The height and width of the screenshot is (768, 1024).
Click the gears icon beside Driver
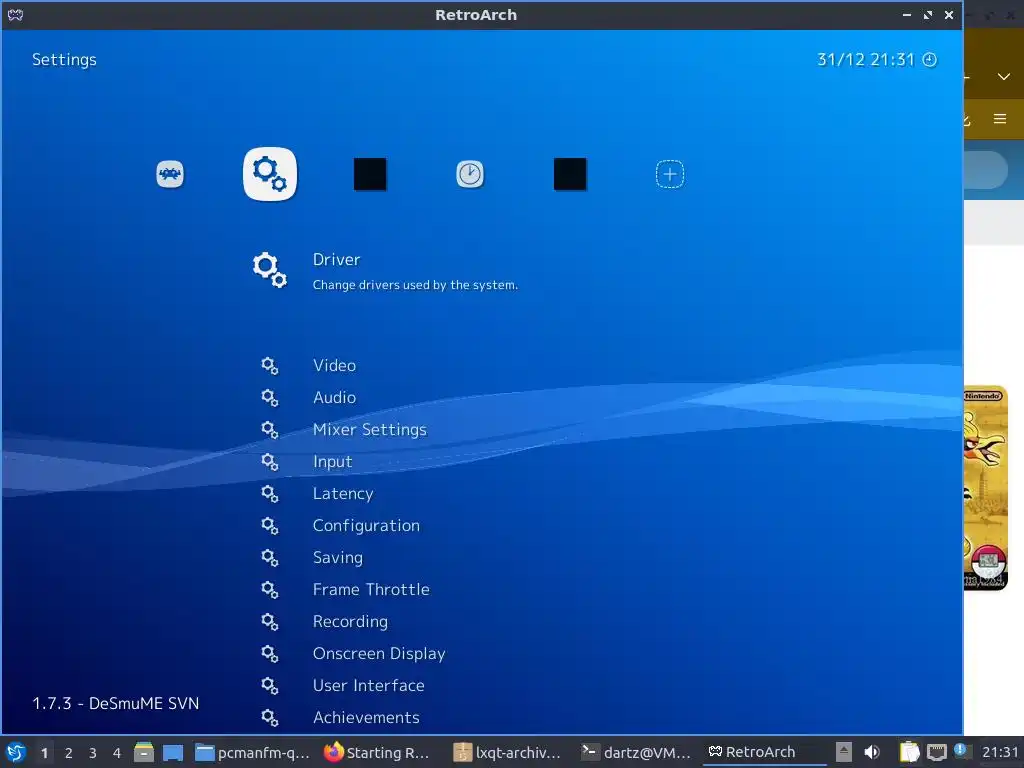coord(270,270)
